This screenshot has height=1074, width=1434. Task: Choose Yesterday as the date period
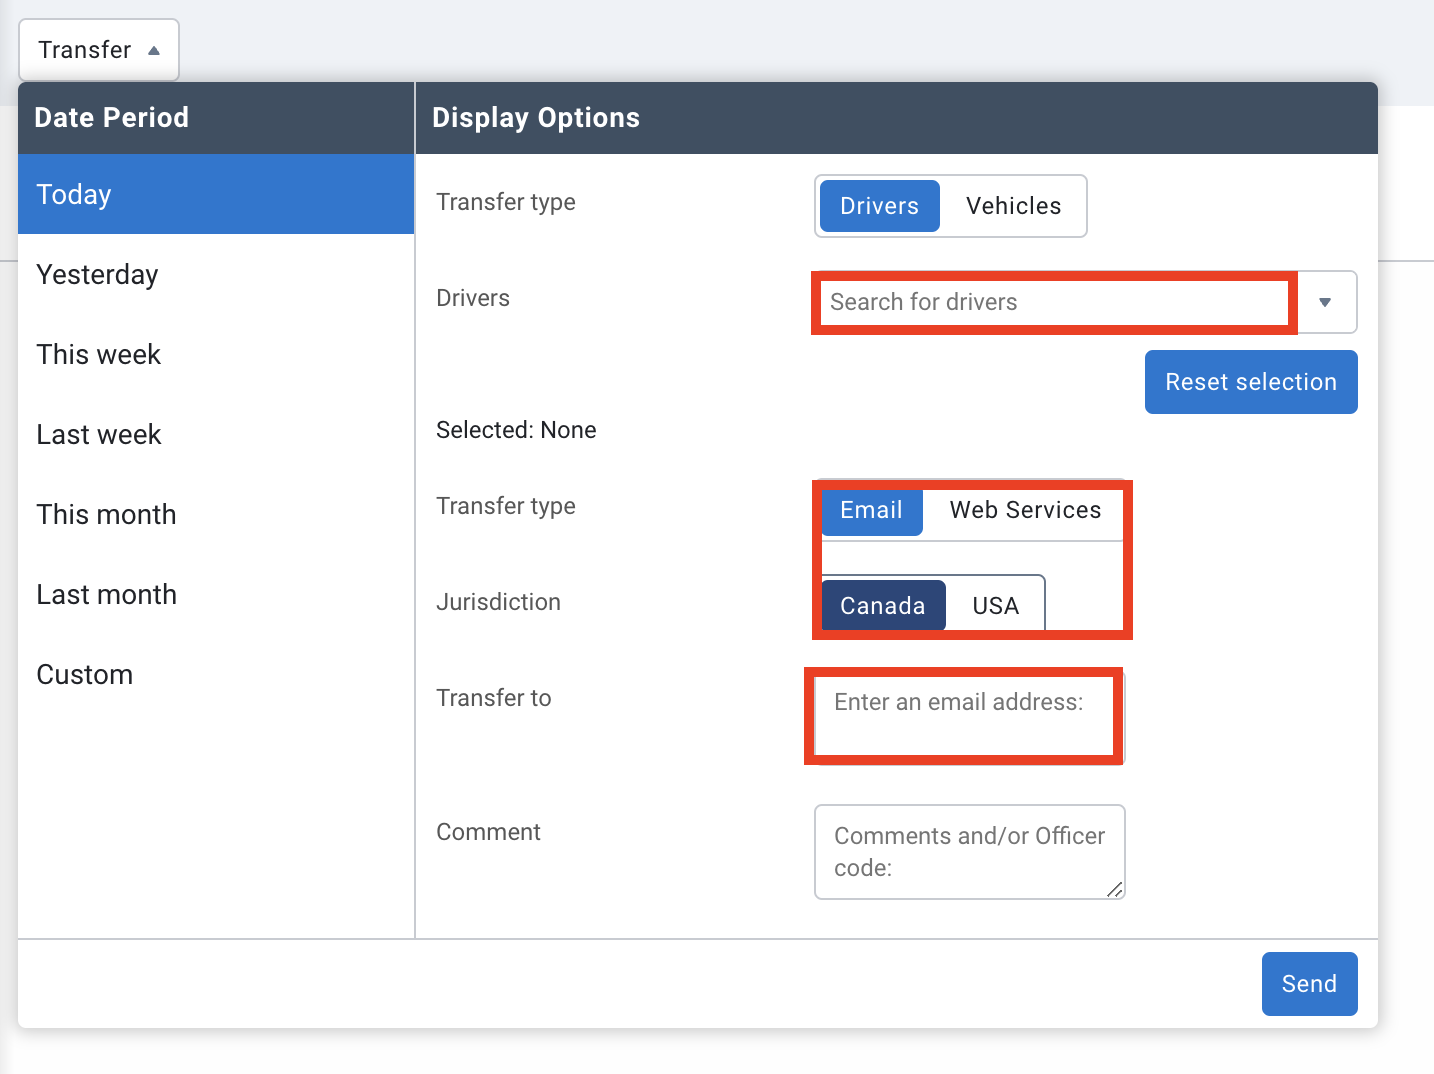[x=97, y=274]
